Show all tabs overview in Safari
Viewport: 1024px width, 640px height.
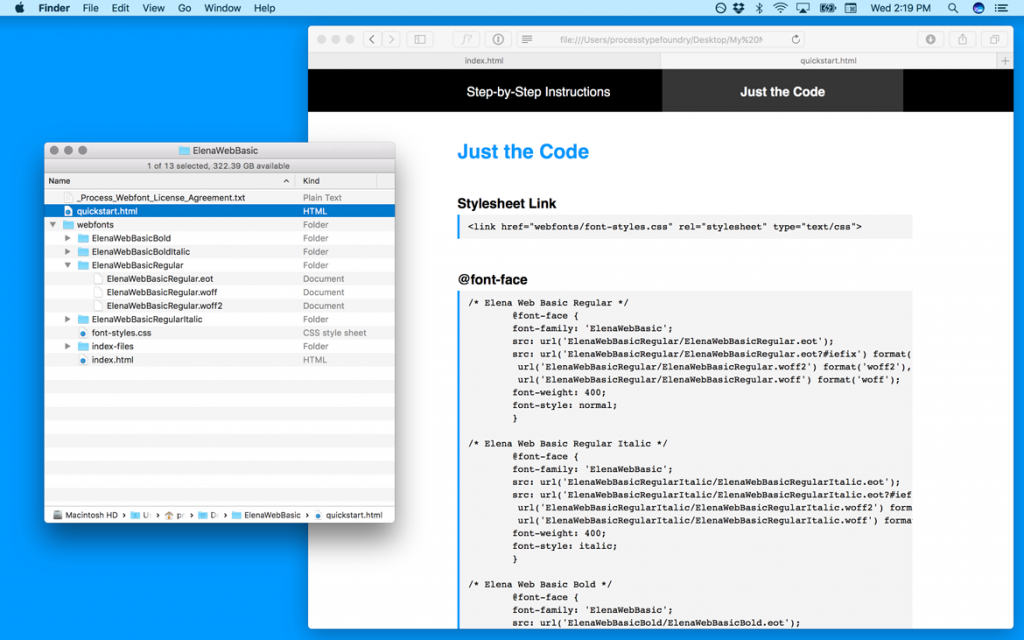coord(993,39)
